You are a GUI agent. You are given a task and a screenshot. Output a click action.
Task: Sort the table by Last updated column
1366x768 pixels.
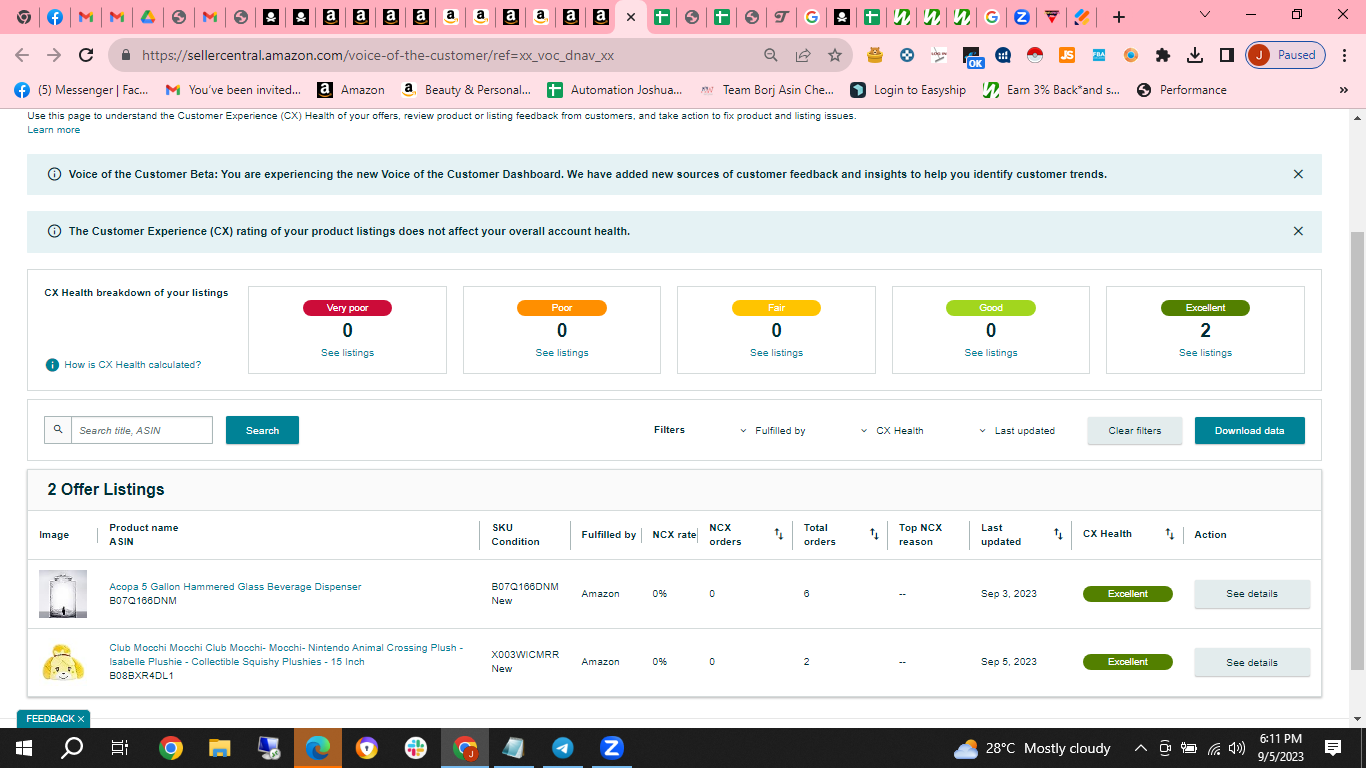(1058, 535)
